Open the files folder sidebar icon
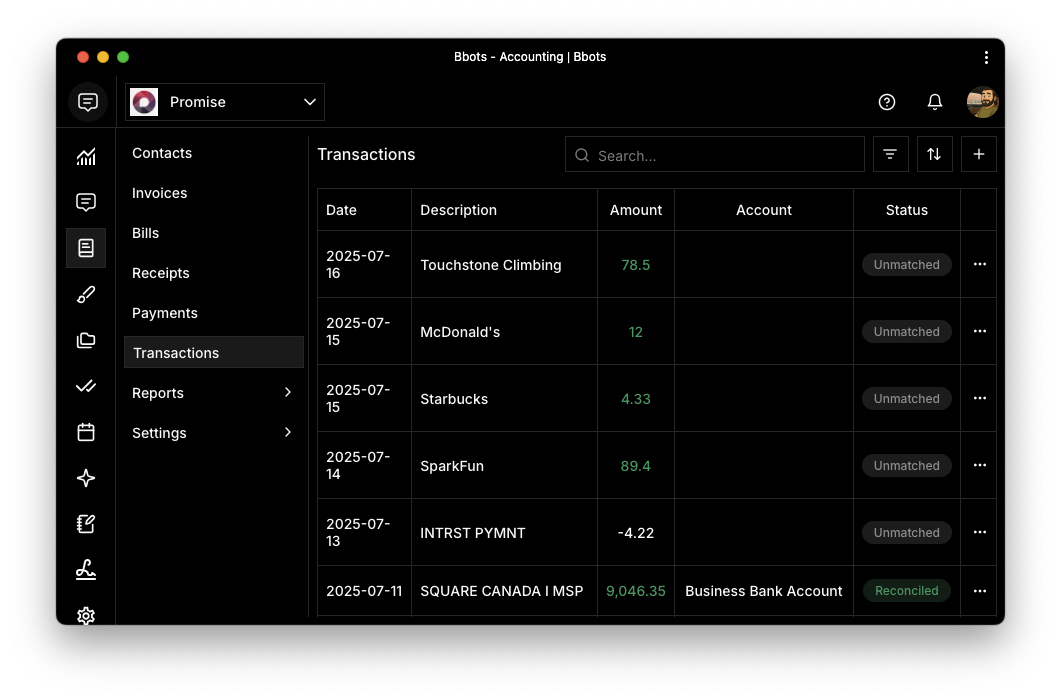The height and width of the screenshot is (699, 1061). pos(86,340)
